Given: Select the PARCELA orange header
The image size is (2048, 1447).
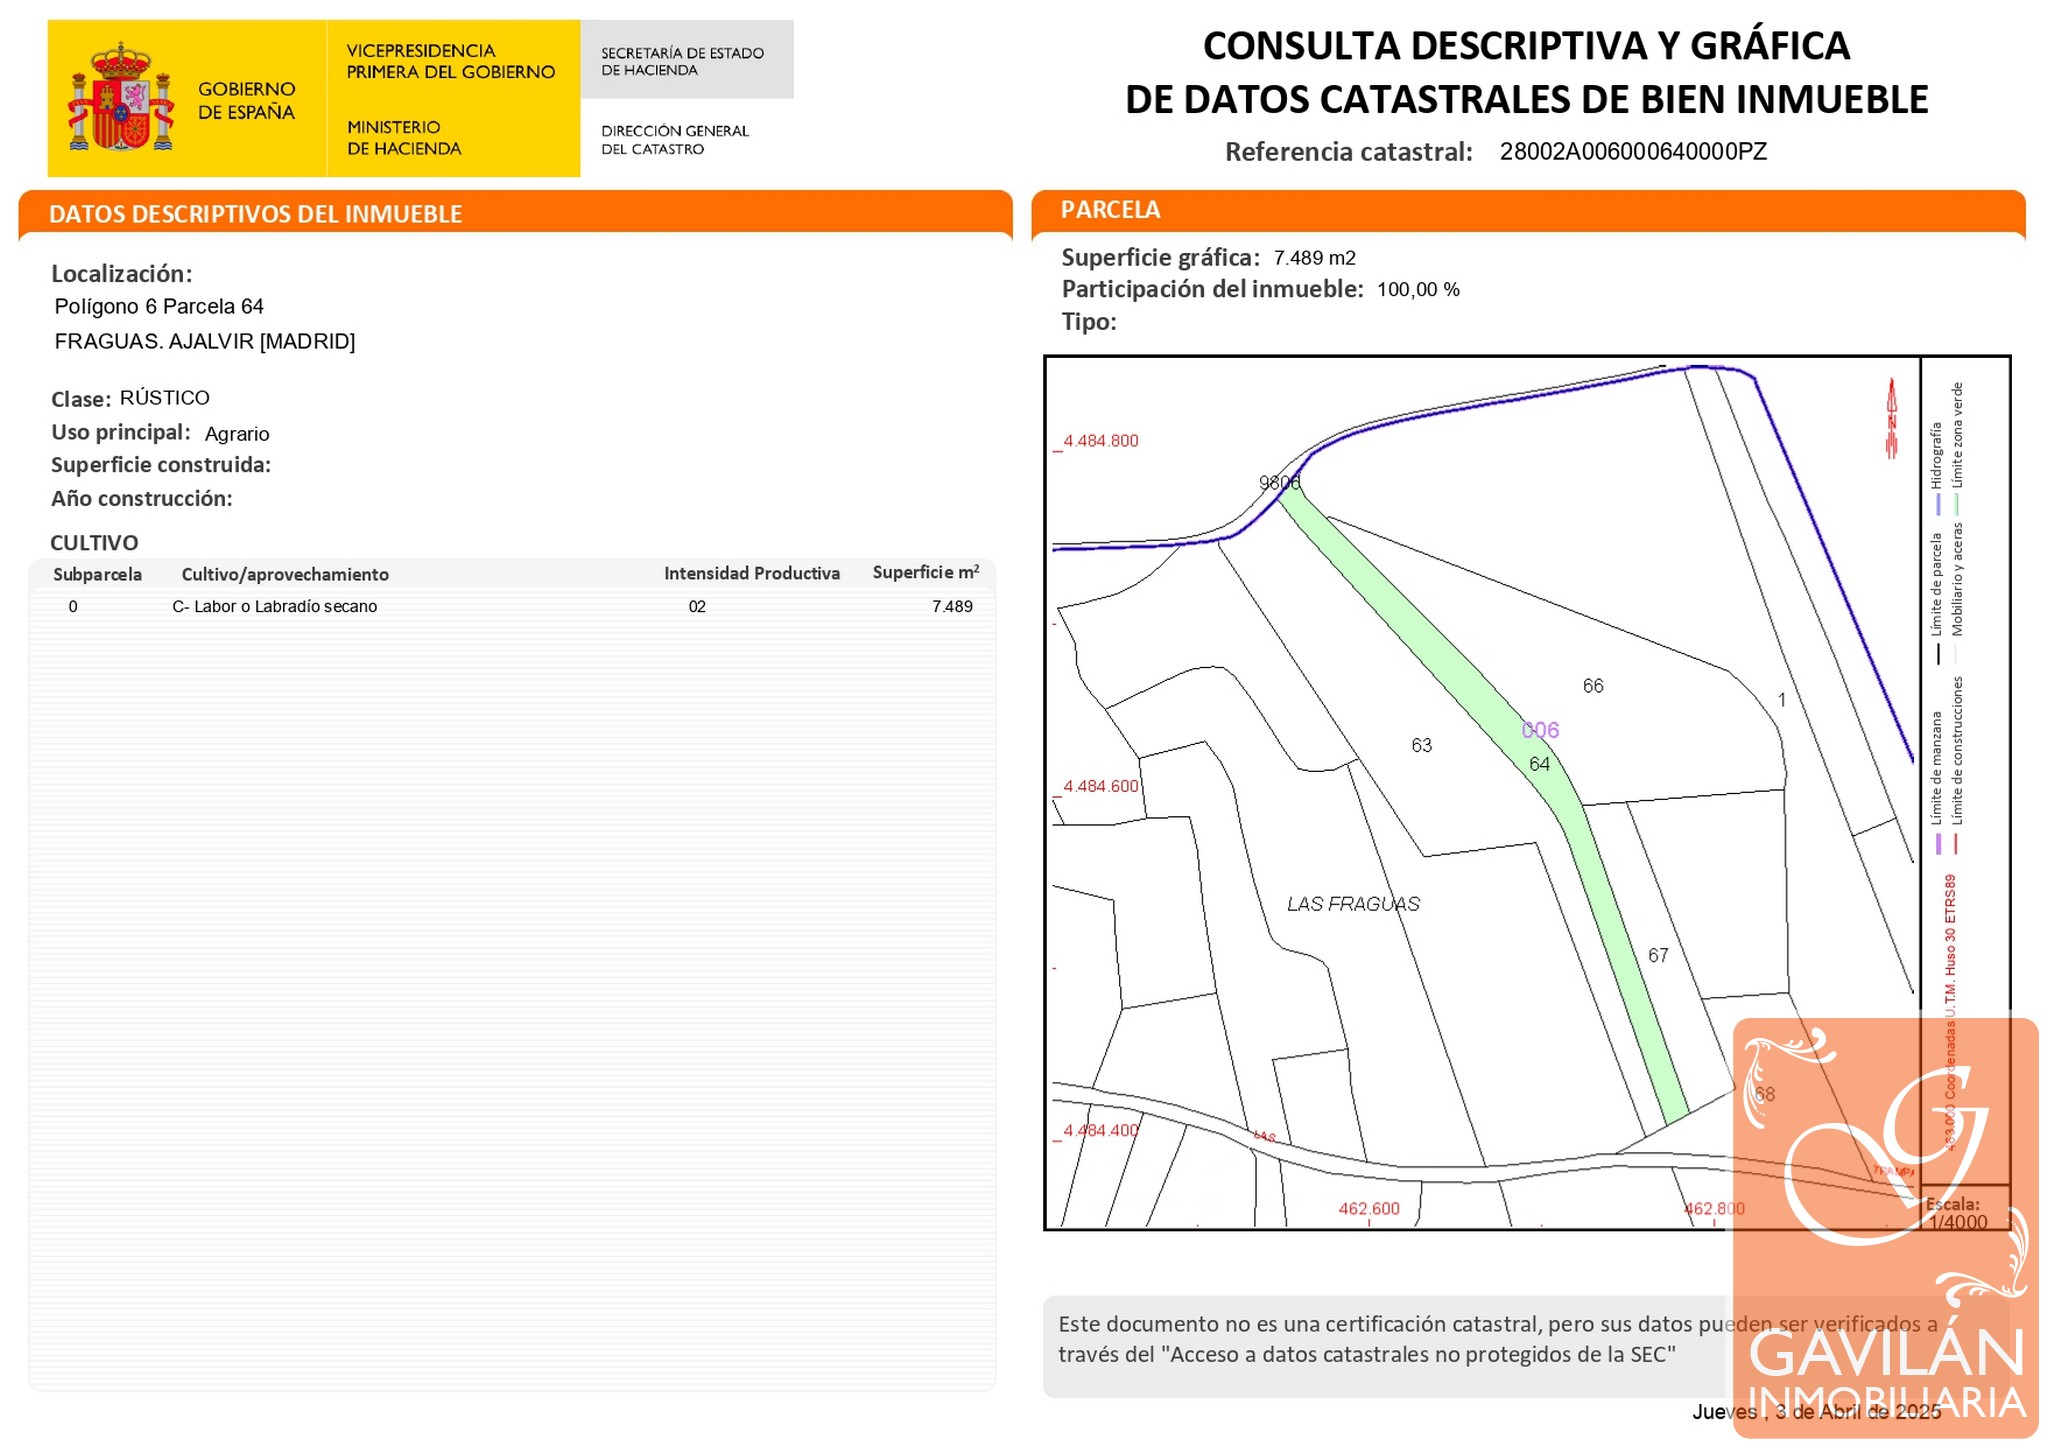Looking at the screenshot, I should 1110,210.
